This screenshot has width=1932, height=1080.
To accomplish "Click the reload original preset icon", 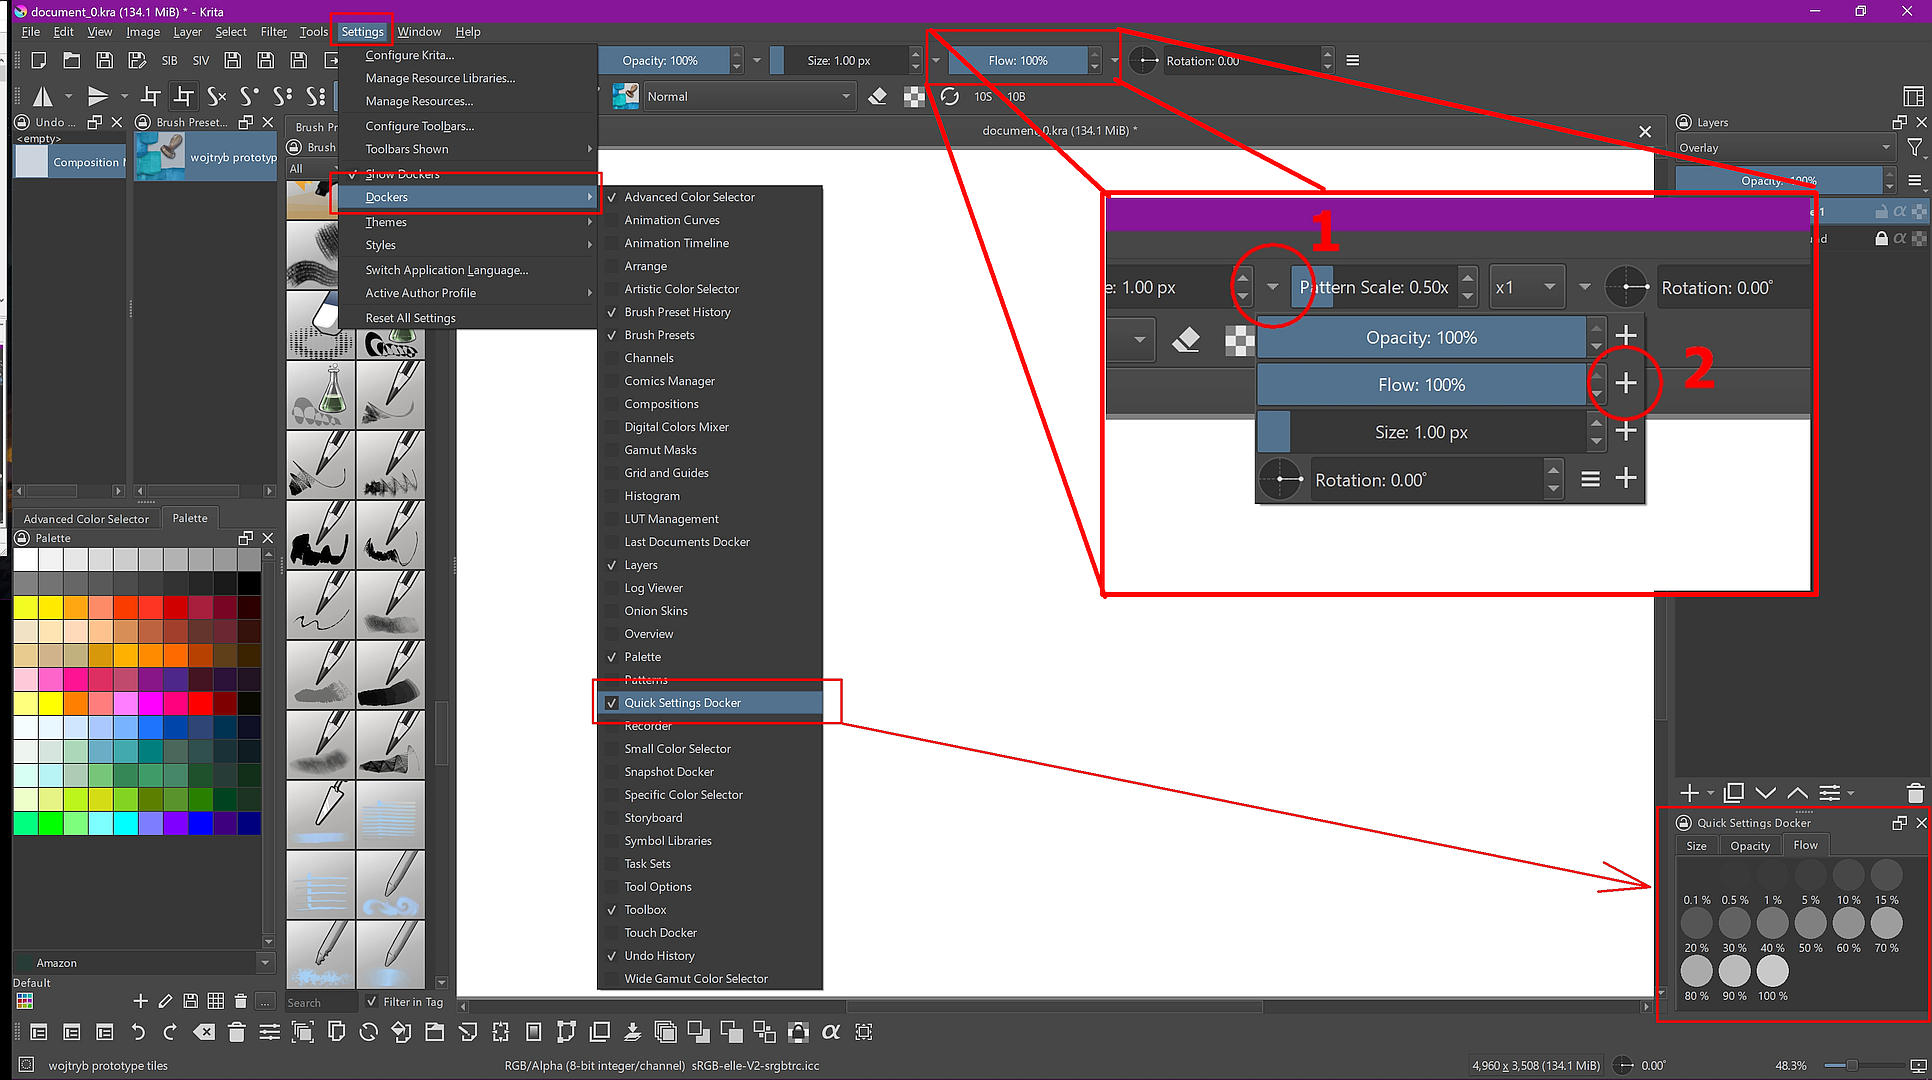I will point(949,97).
